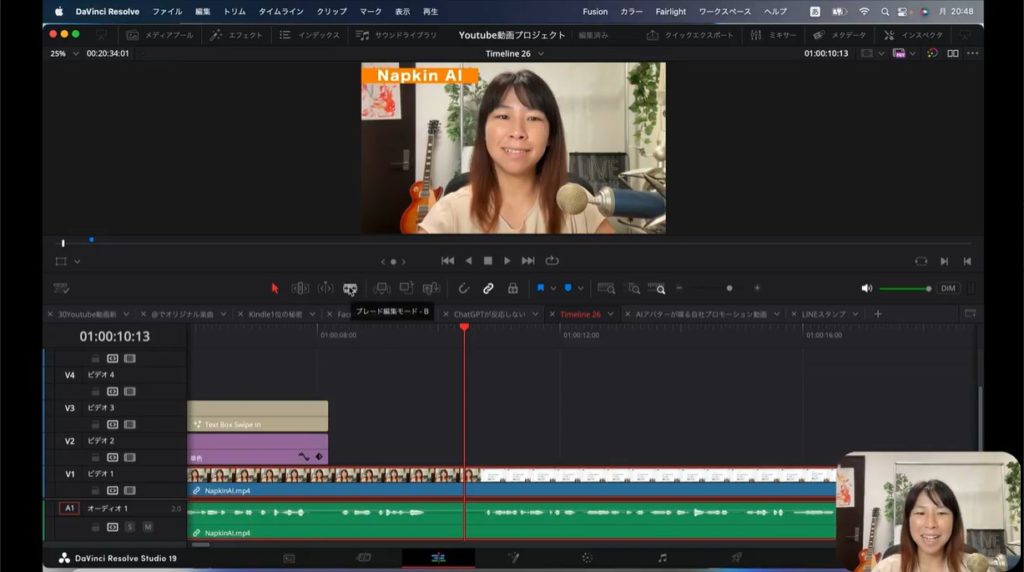
Task: Adjust the green volume slider
Action: [x=904, y=288]
